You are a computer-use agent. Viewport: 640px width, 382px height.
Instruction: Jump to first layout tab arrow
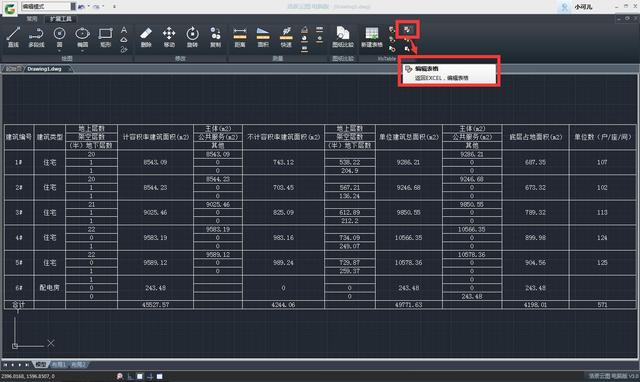[x=5, y=364]
